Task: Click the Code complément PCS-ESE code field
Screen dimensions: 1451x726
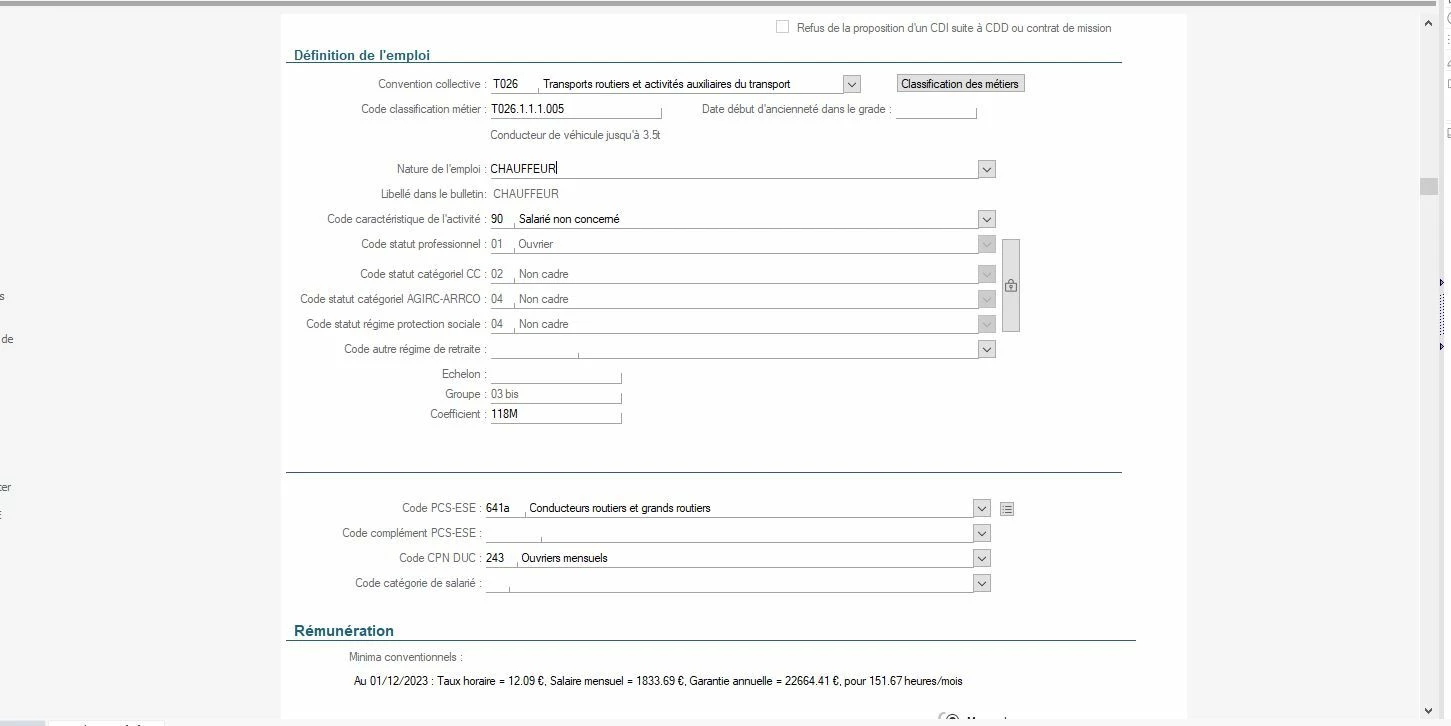Action: pos(513,533)
